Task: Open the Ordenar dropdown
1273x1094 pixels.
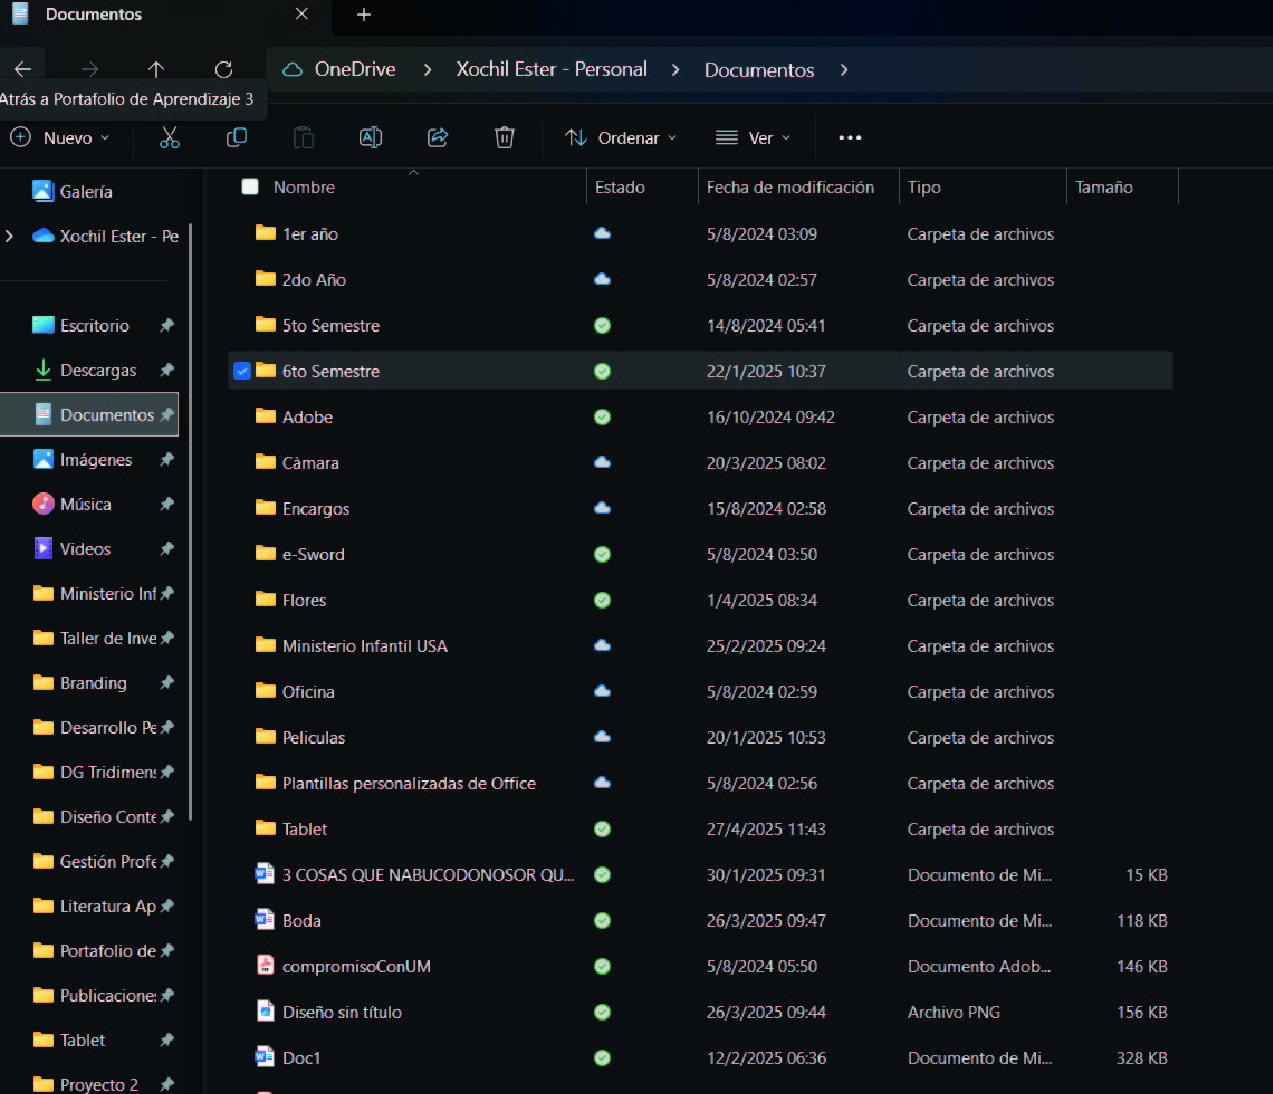Action: (621, 138)
